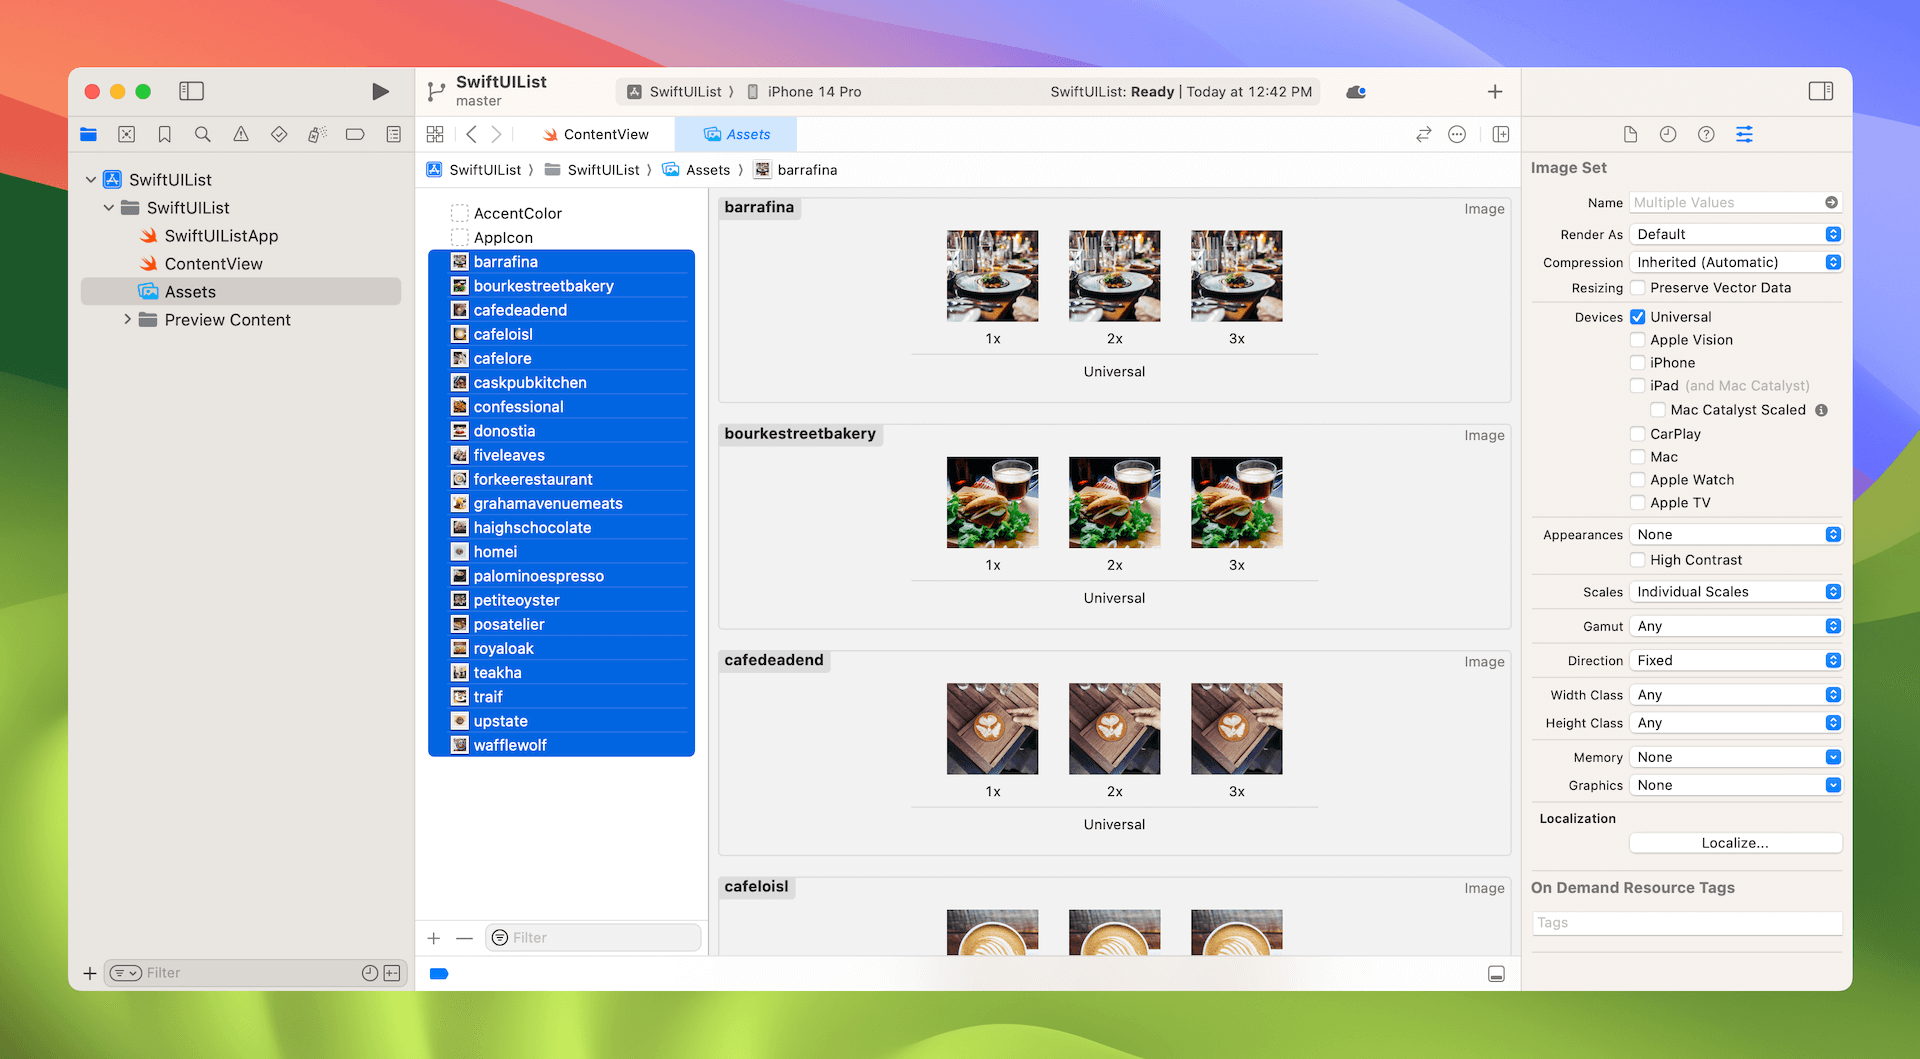Show the Attributes inspector sliders icon
Image resolution: width=1920 pixels, height=1059 pixels.
[x=1744, y=134]
